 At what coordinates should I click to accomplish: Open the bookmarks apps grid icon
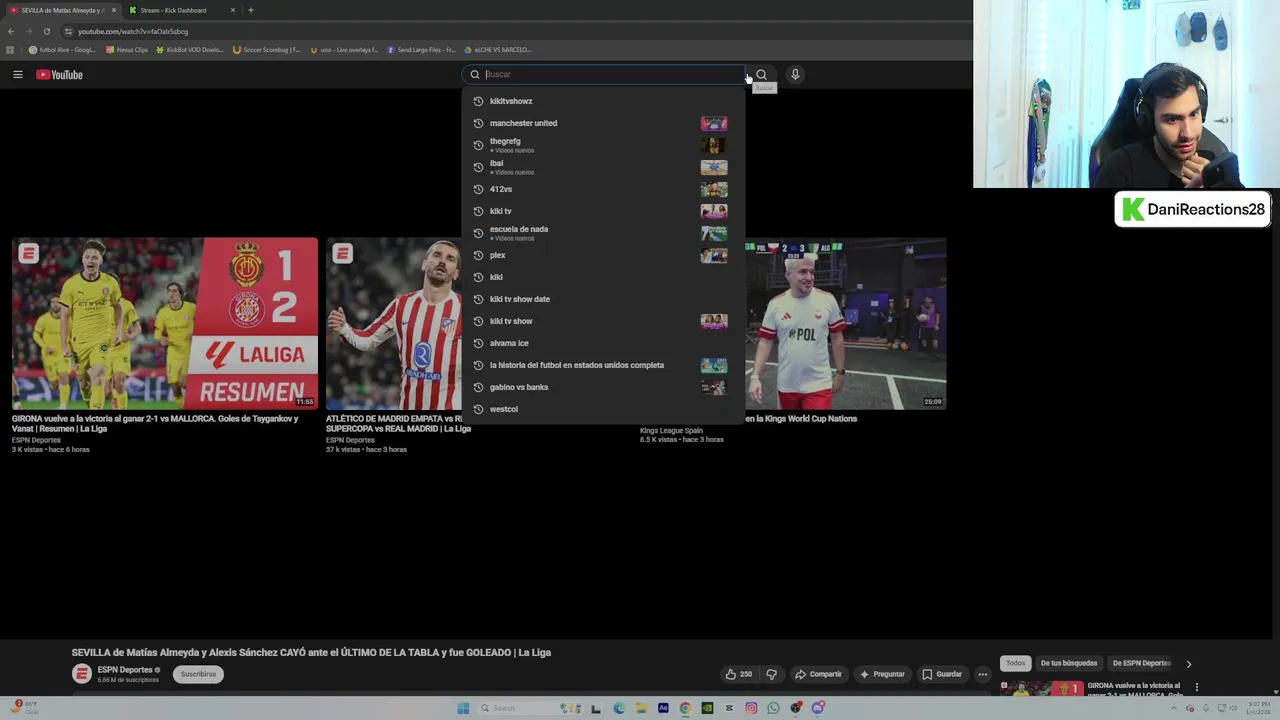pyautogui.click(x=10, y=49)
